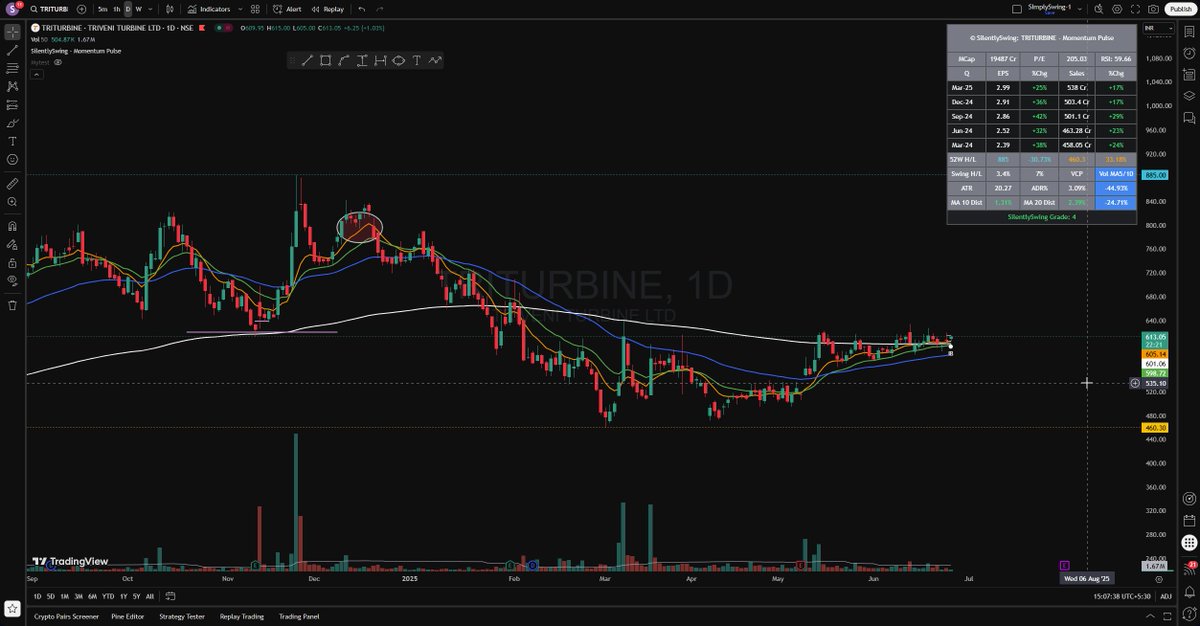Open the Replay Trading tab
The height and width of the screenshot is (626, 1200).
pyautogui.click(x=242, y=616)
